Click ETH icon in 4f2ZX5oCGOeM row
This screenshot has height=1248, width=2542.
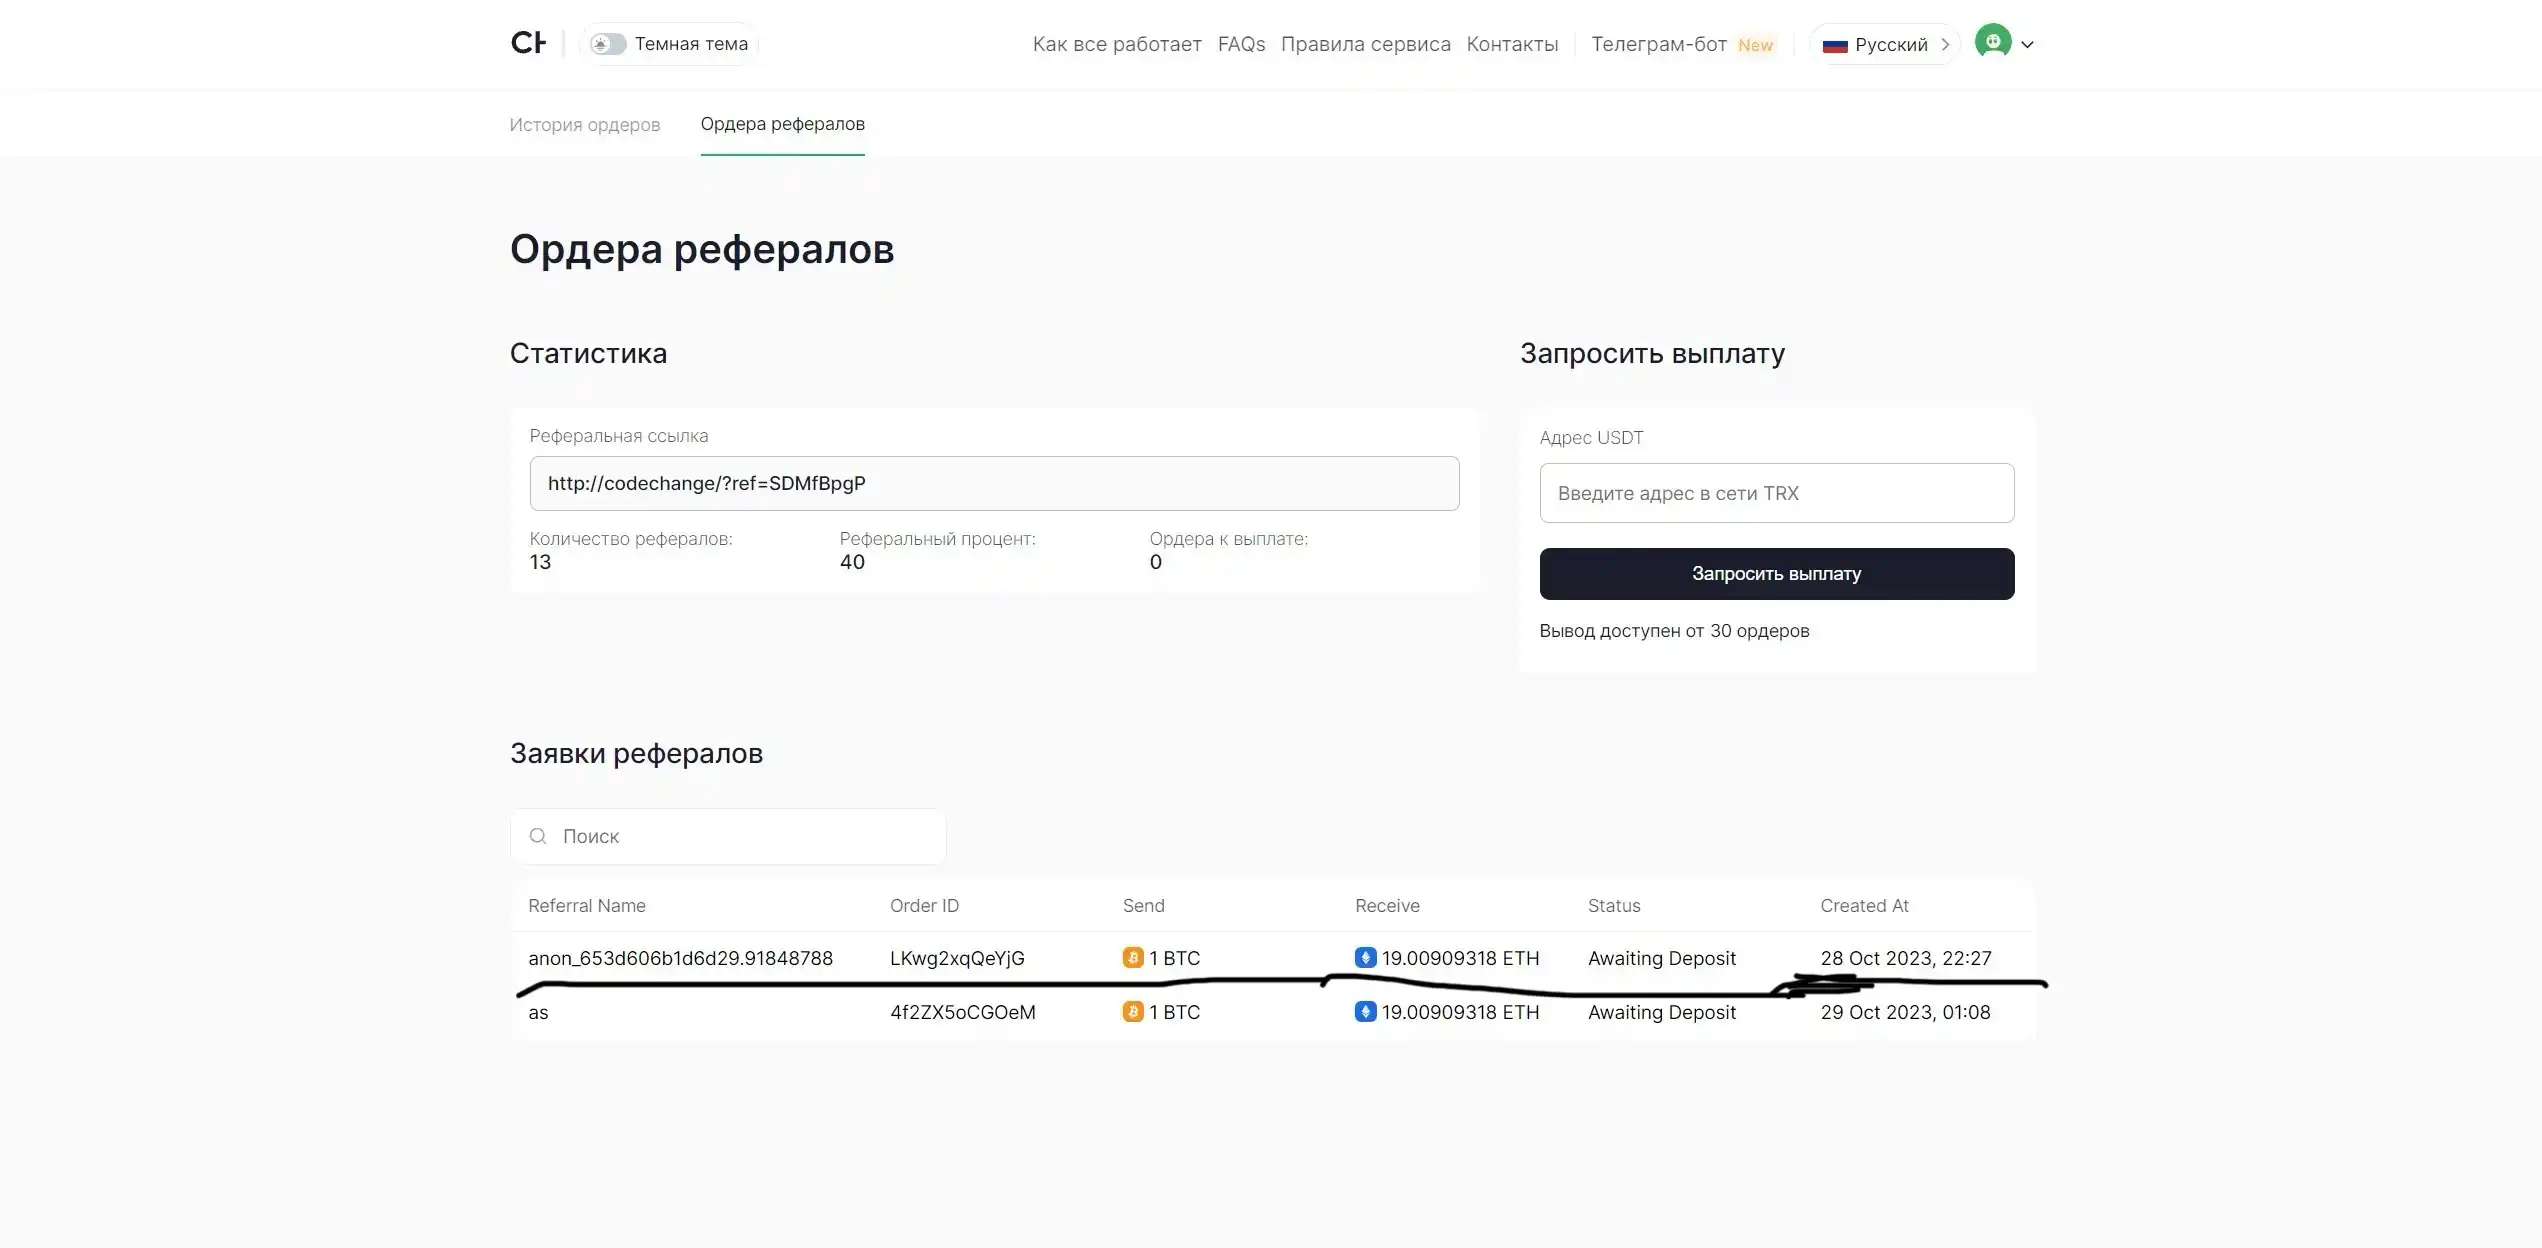pyautogui.click(x=1366, y=1012)
